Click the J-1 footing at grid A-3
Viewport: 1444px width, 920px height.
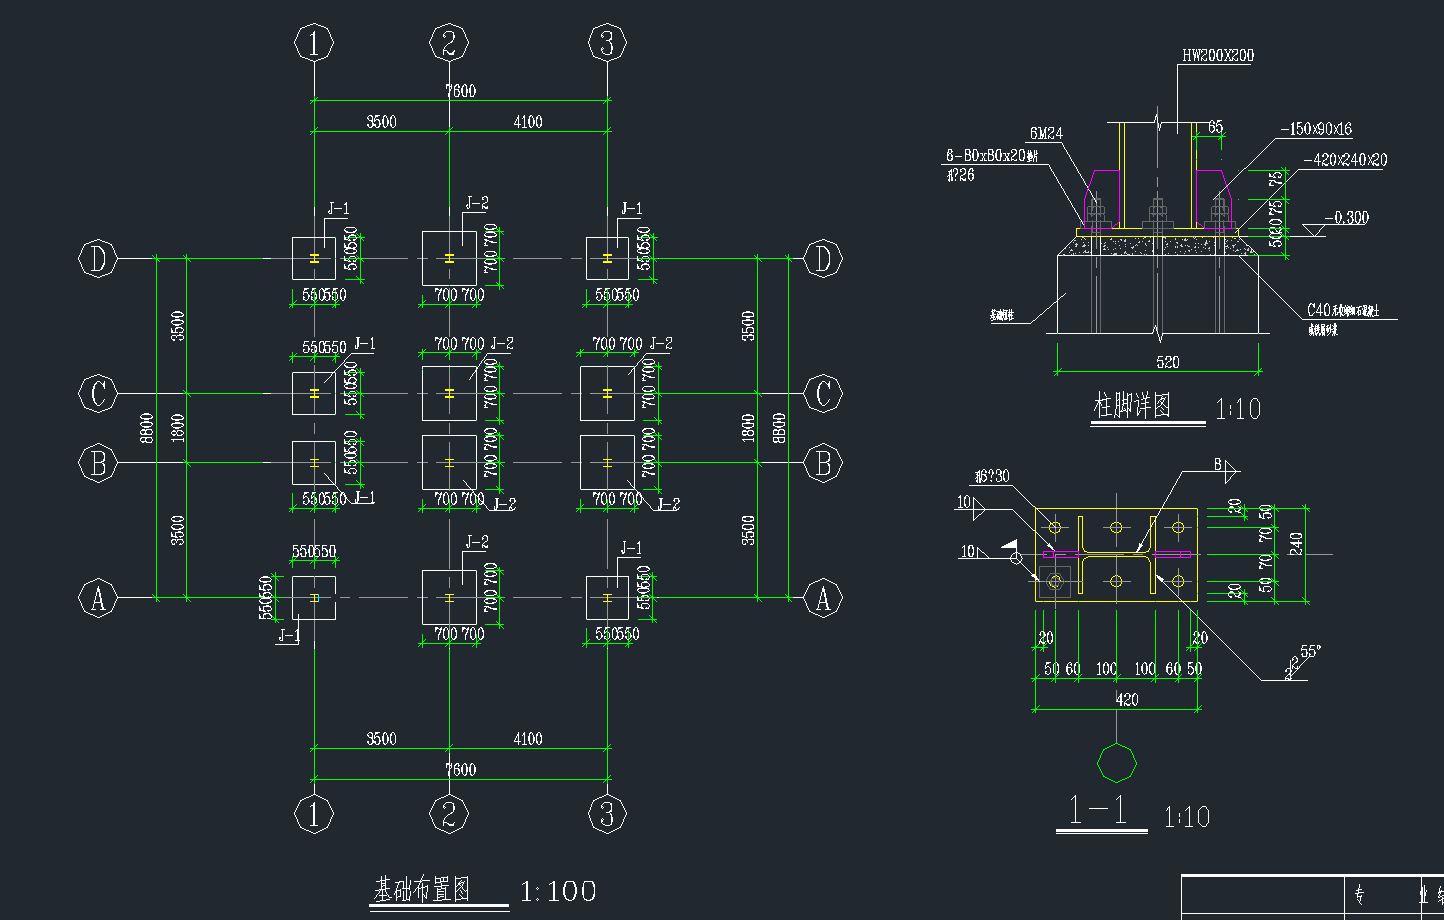tap(607, 598)
